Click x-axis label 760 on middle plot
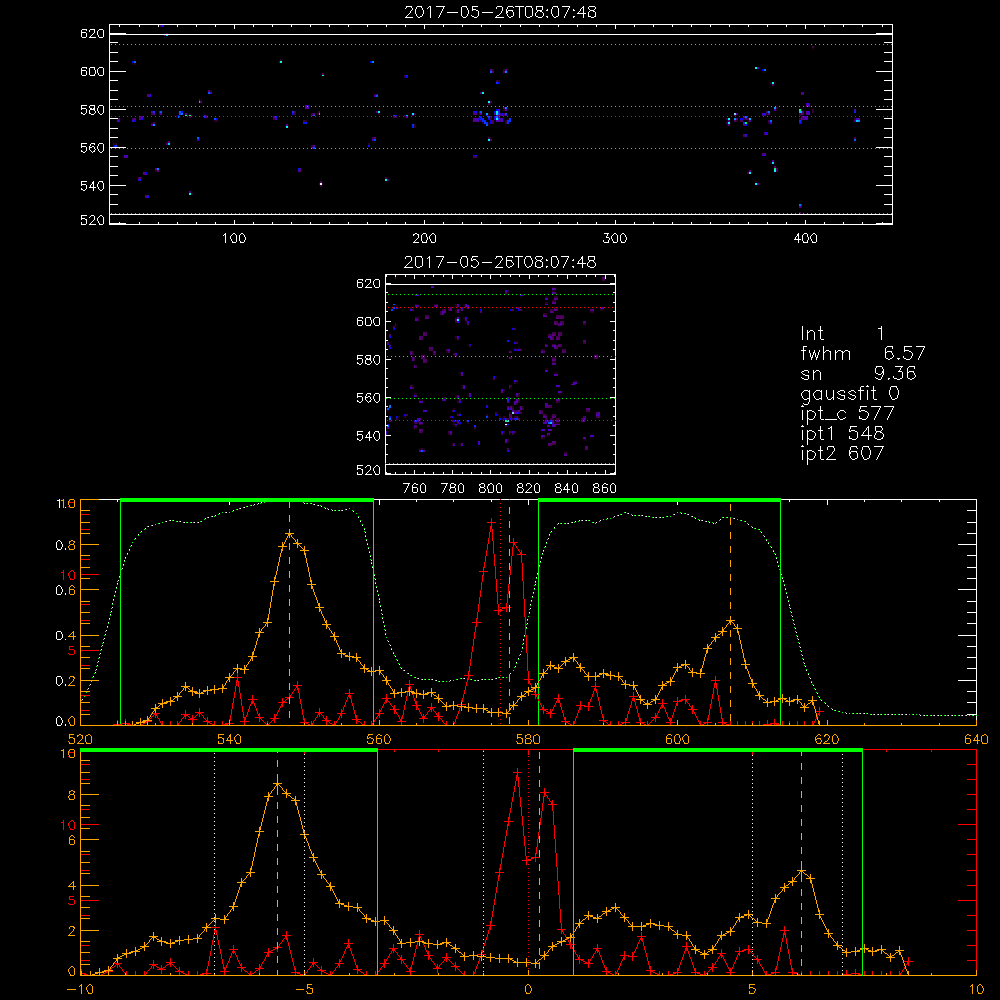Screen dimensions: 1000x1000 coord(415,489)
